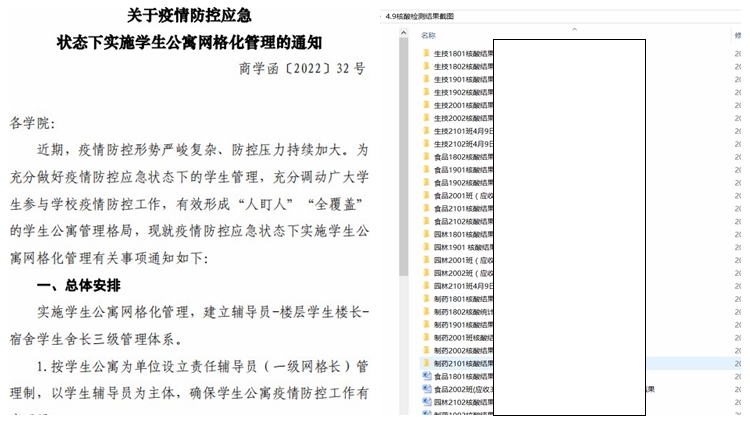The width and height of the screenshot is (750, 422).
Task: Open the 生技1801 folder icon
Action: pos(426,52)
